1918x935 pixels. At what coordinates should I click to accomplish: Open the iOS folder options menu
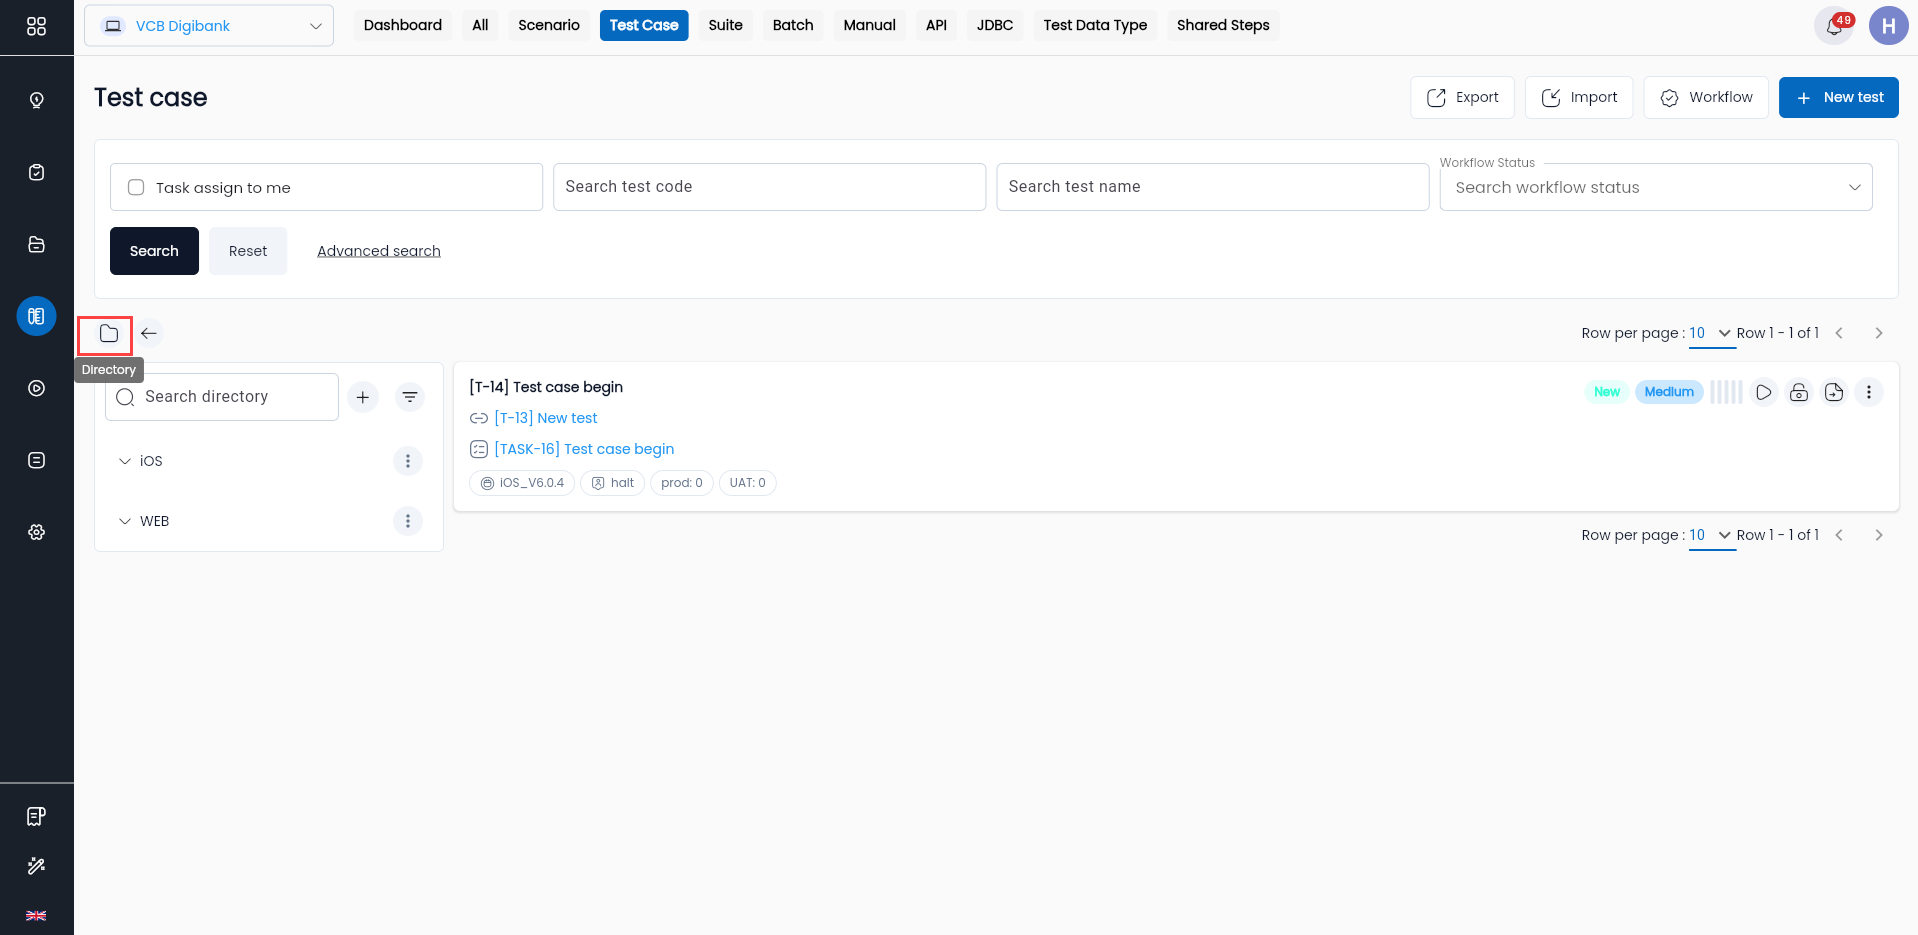tap(407, 461)
